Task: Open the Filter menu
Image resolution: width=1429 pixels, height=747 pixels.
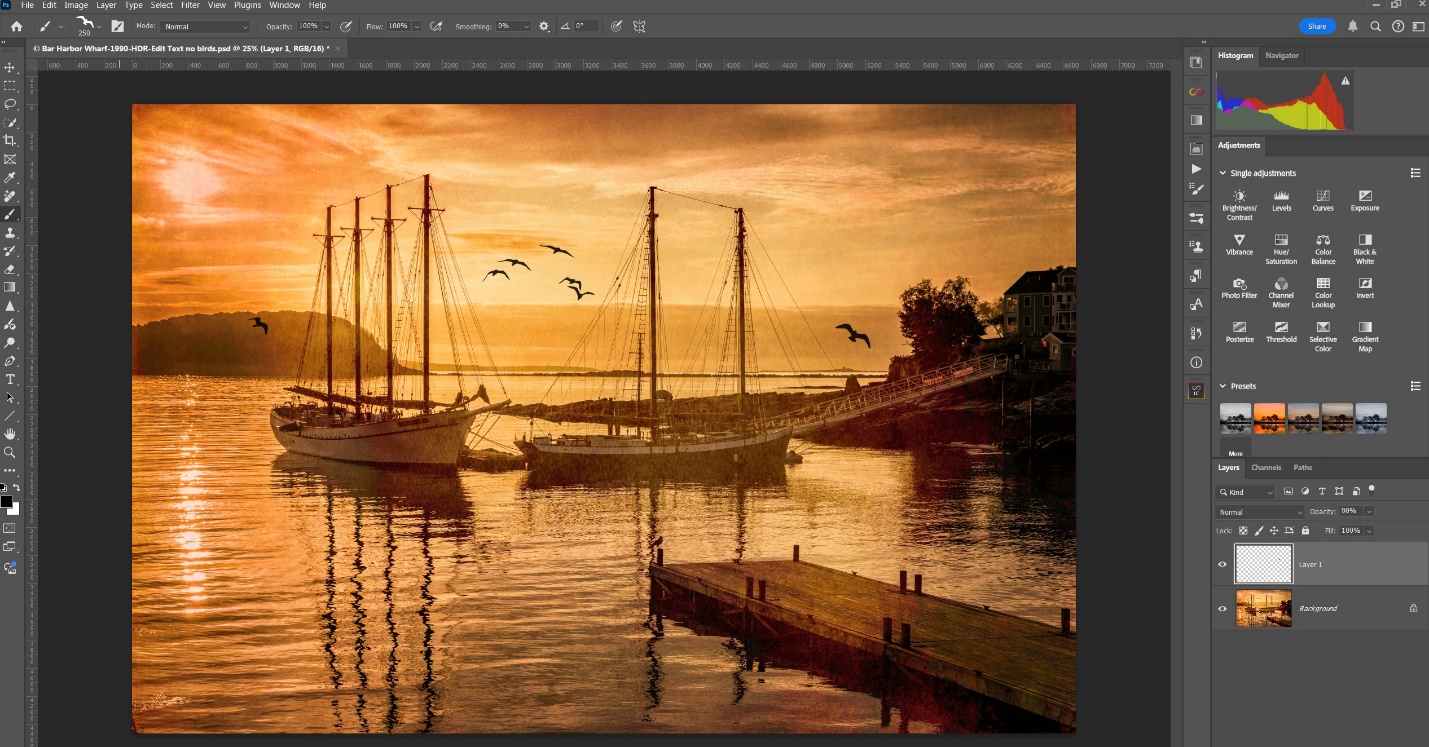Action: (190, 5)
